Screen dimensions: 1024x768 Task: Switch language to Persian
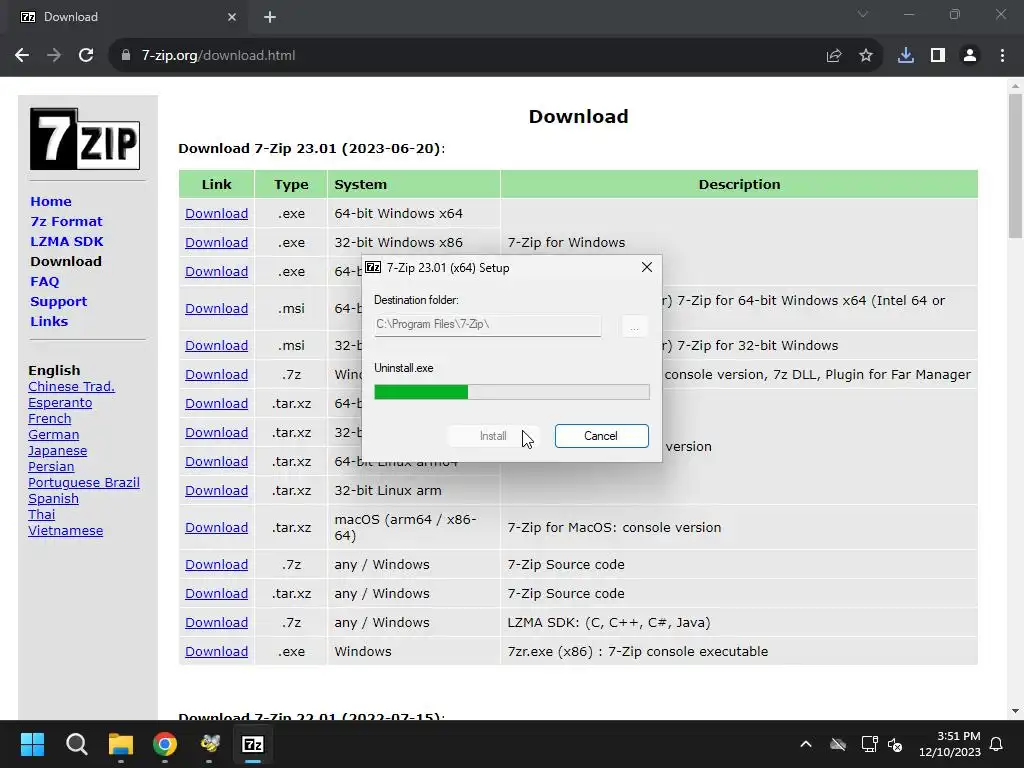51,466
